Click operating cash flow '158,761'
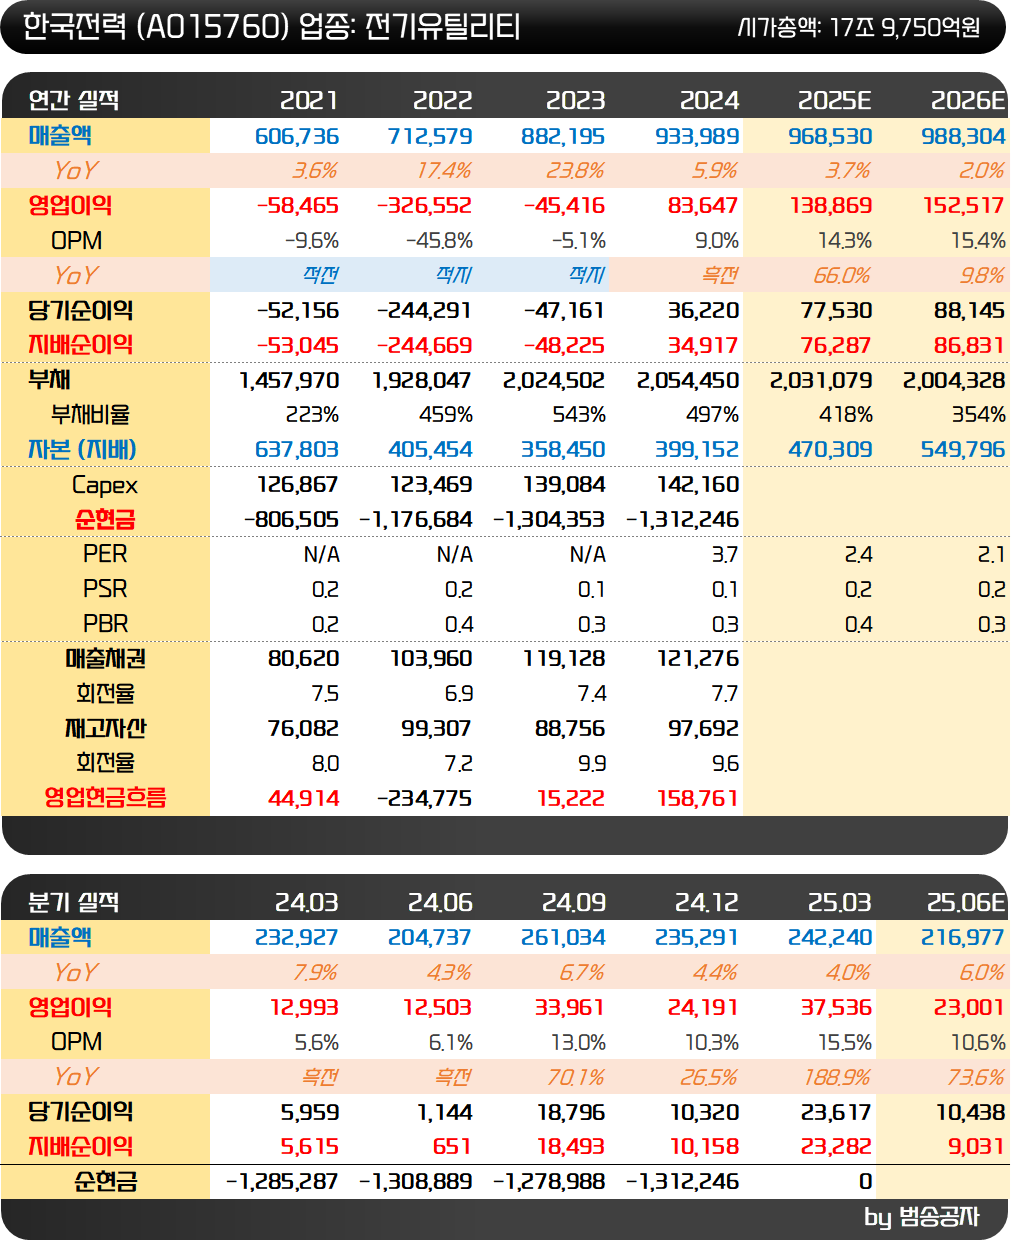This screenshot has width=1011, height=1240. (x=698, y=799)
